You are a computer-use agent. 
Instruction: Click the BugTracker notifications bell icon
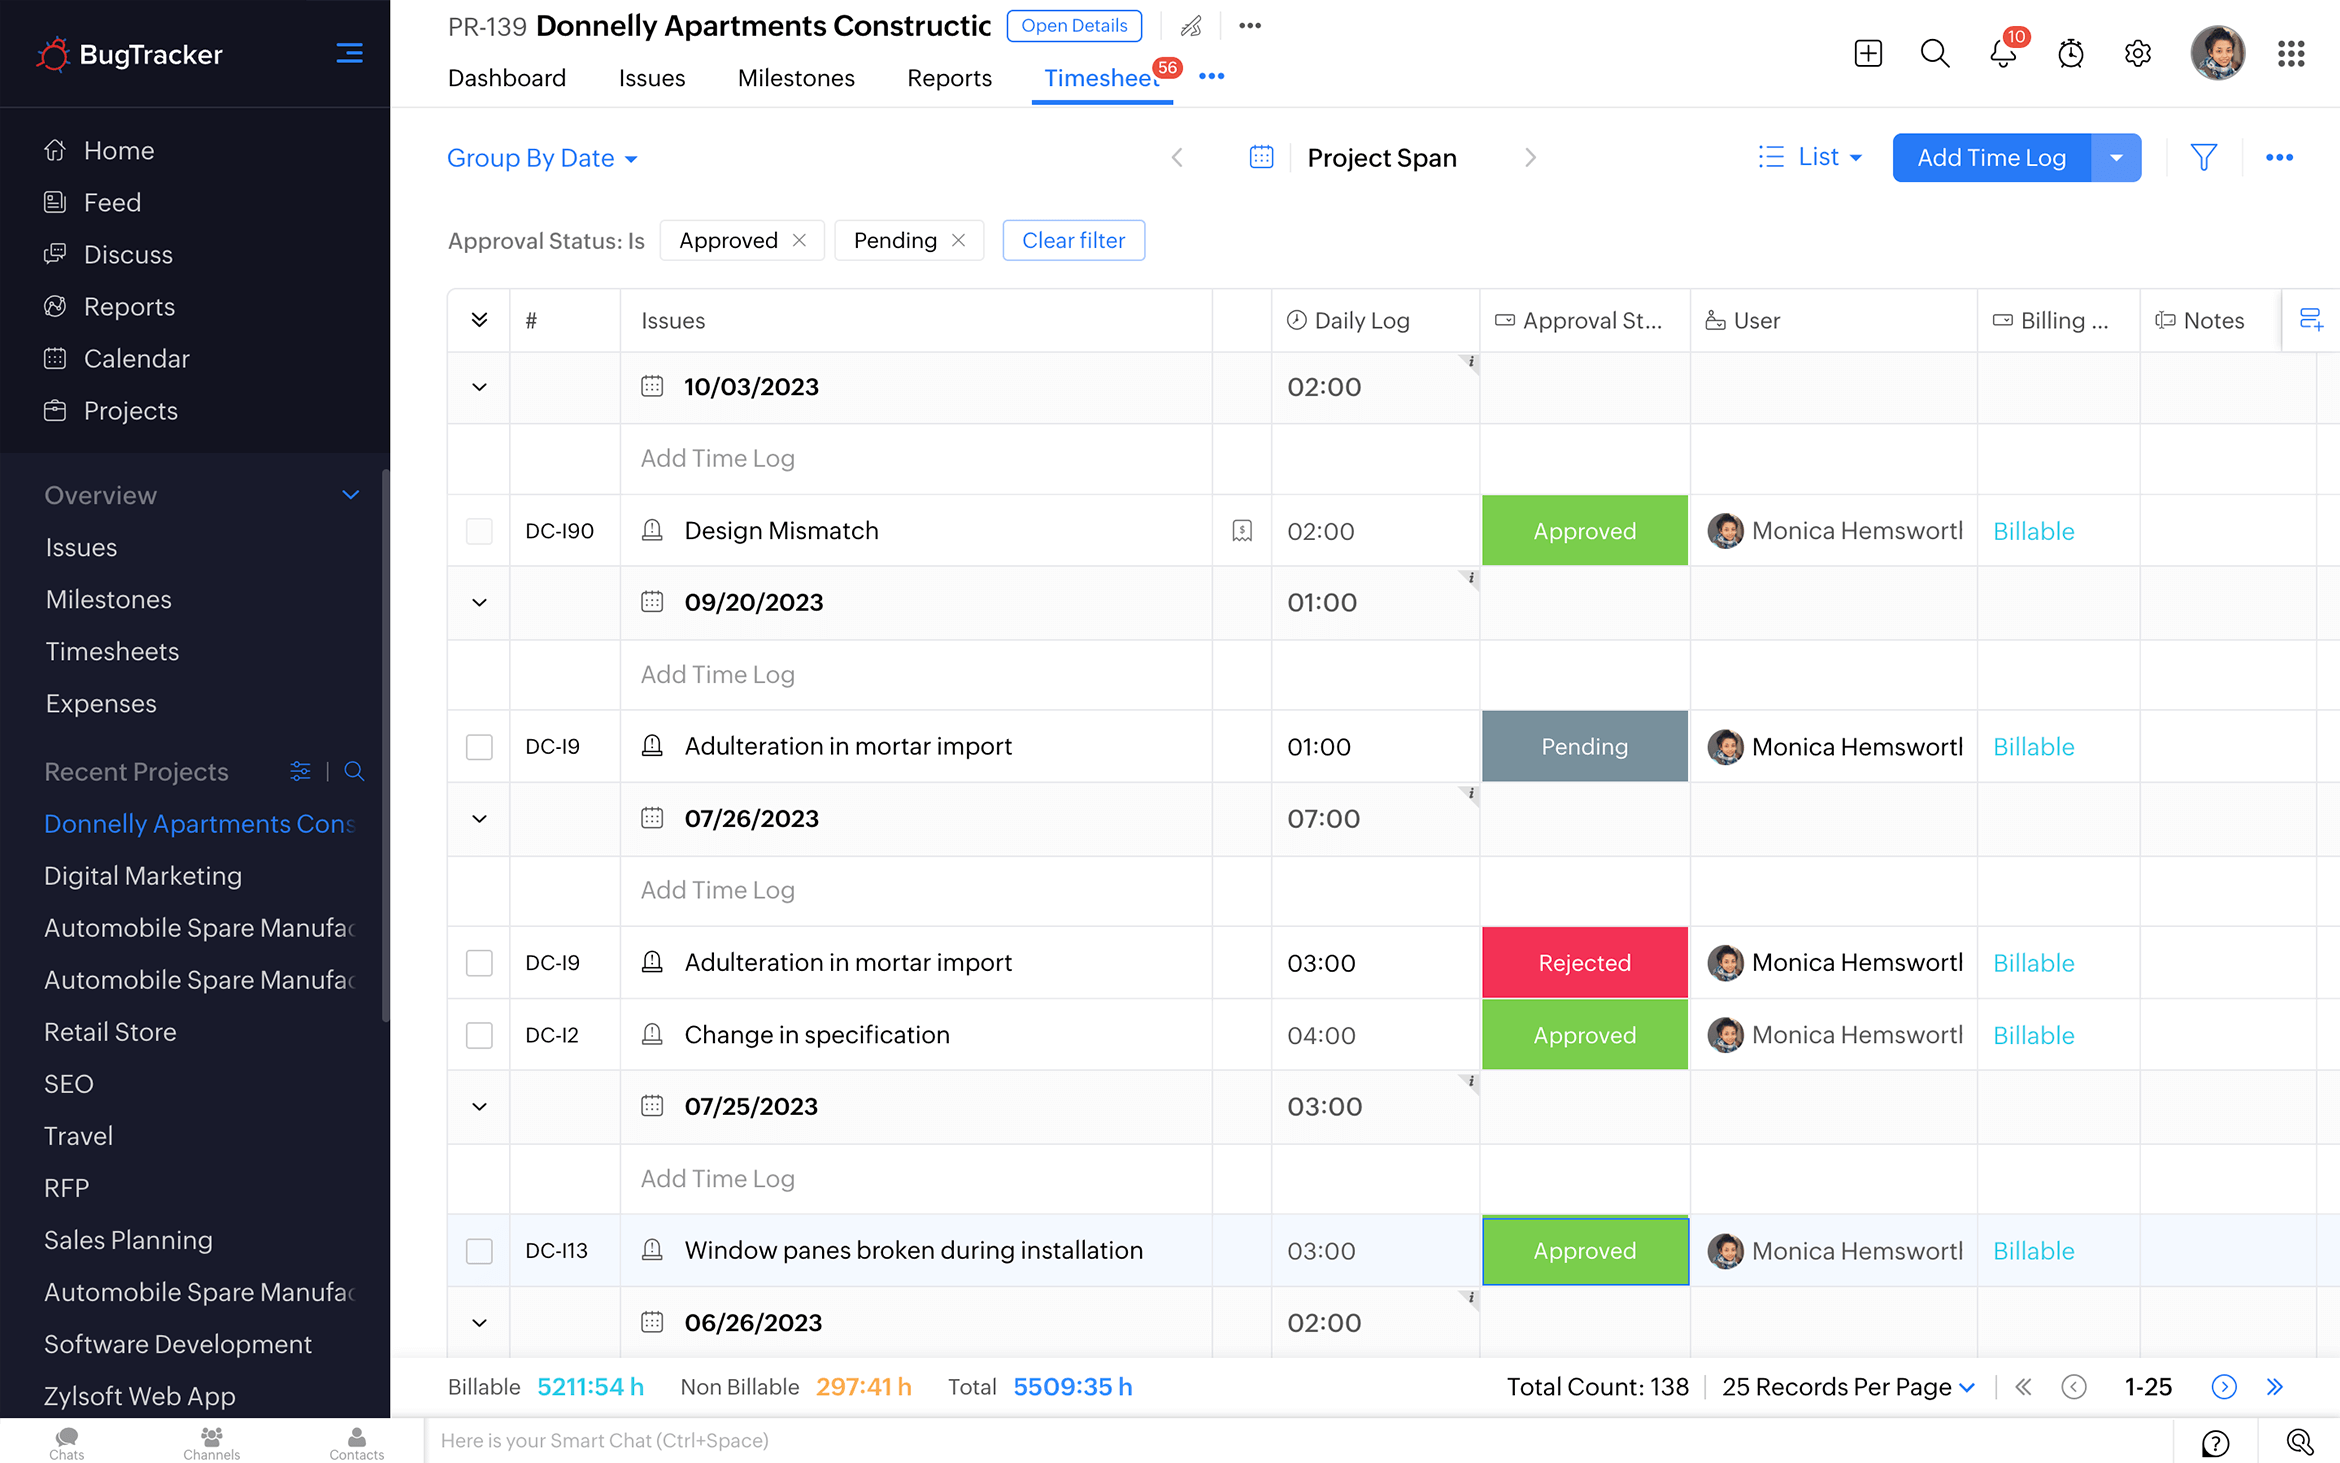[x=2003, y=52]
